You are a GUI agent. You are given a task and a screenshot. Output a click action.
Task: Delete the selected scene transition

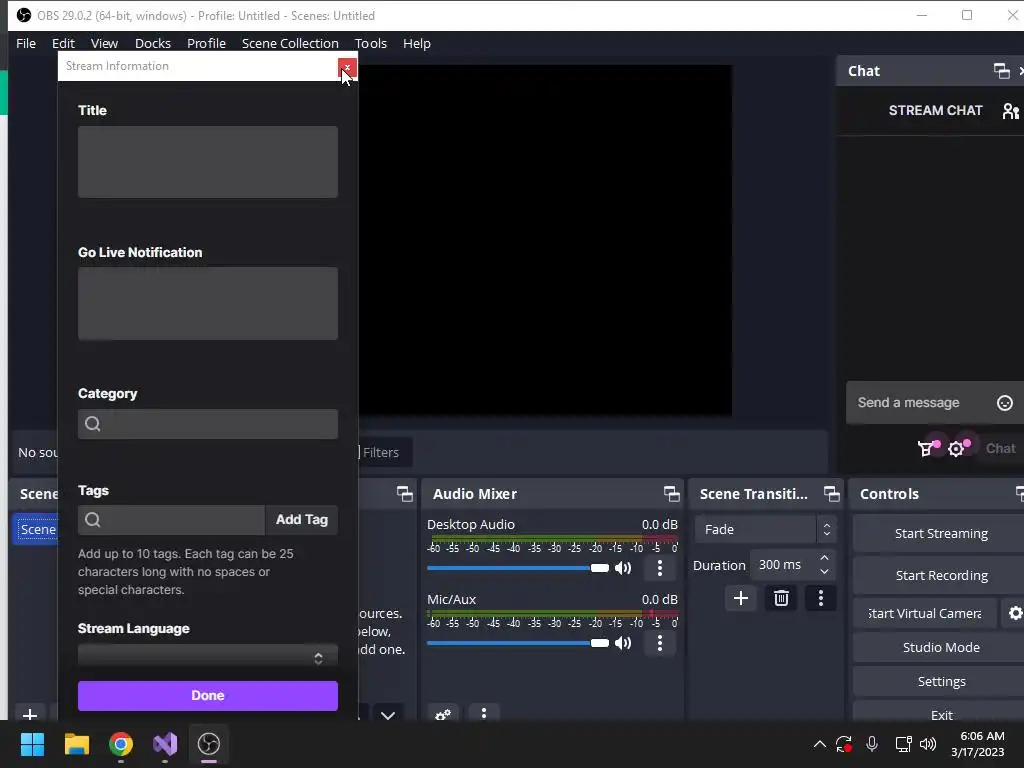pyautogui.click(x=781, y=598)
